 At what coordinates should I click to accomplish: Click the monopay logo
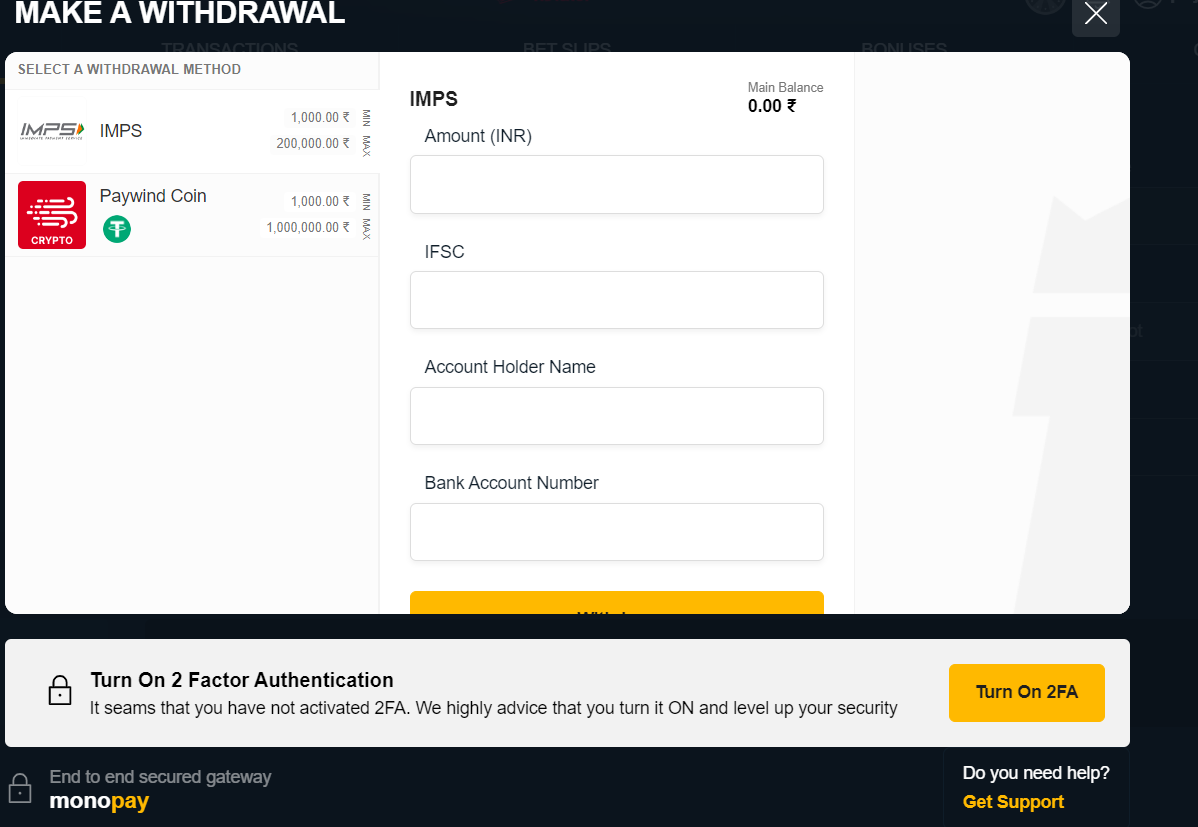point(99,801)
